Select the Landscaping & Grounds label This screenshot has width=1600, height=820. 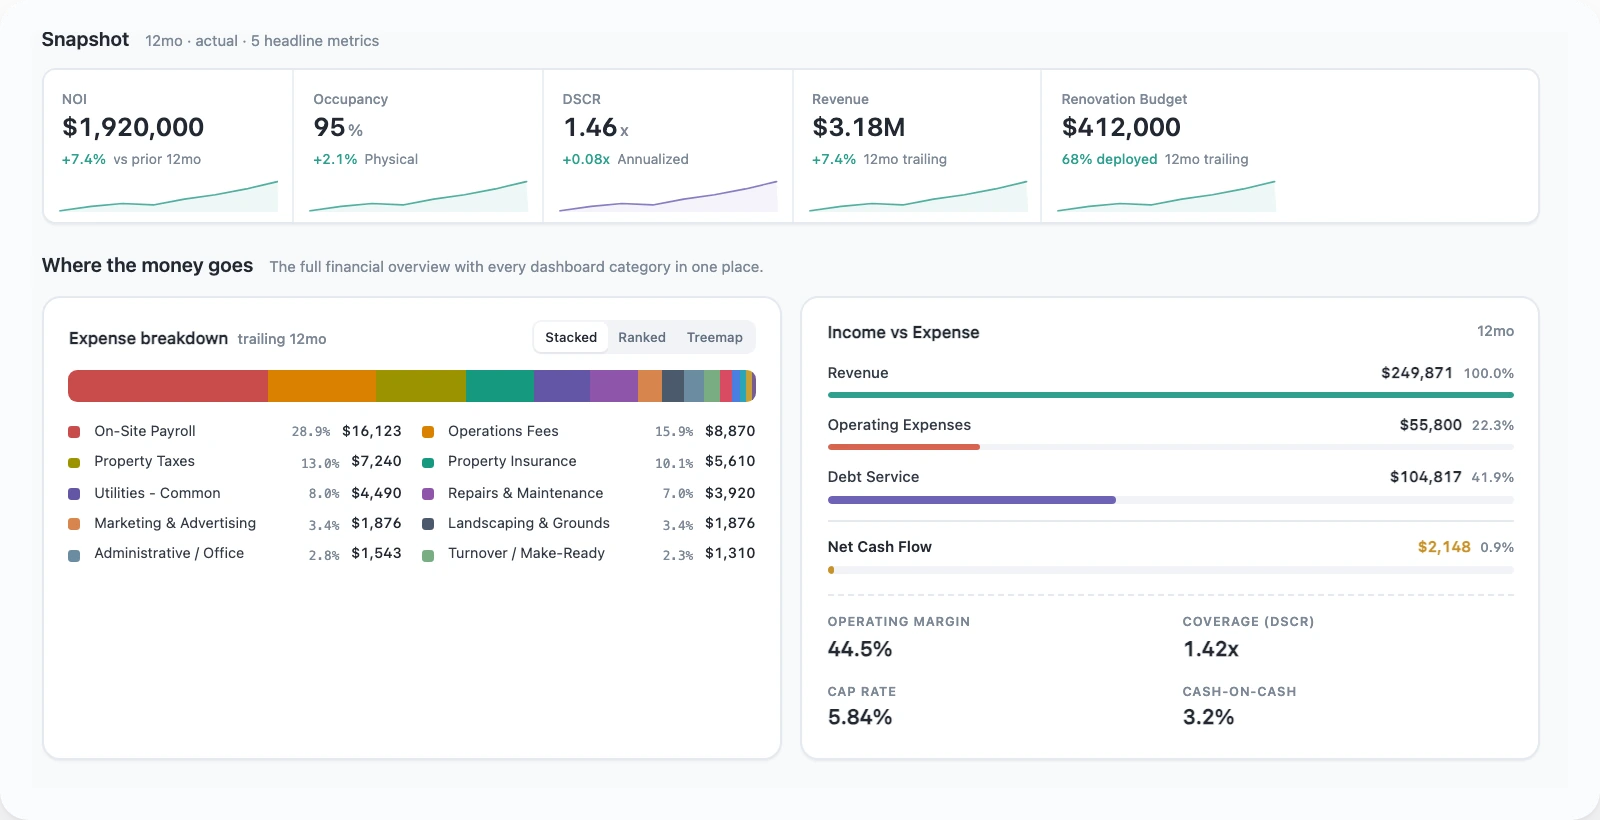coord(529,523)
